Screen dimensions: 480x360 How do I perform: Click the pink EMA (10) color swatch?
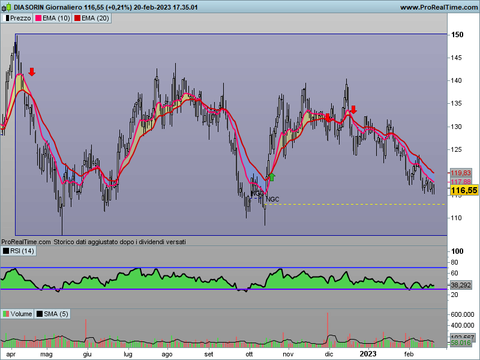pyautogui.click(x=39, y=18)
